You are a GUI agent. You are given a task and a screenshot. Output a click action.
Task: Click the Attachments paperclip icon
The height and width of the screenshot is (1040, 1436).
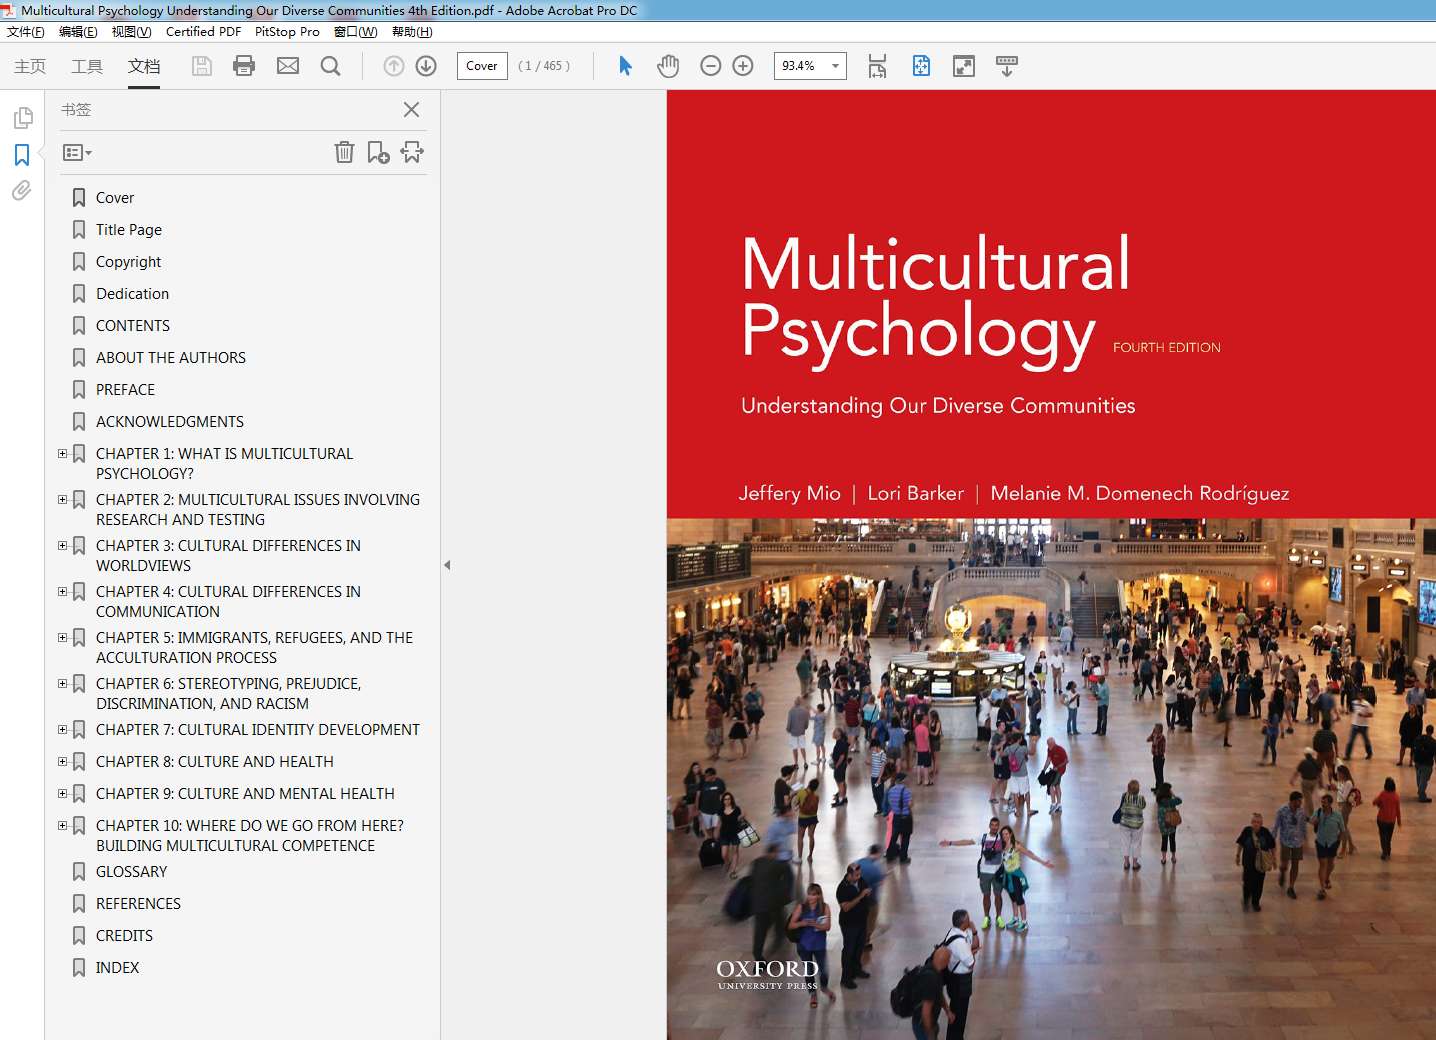pyautogui.click(x=22, y=191)
